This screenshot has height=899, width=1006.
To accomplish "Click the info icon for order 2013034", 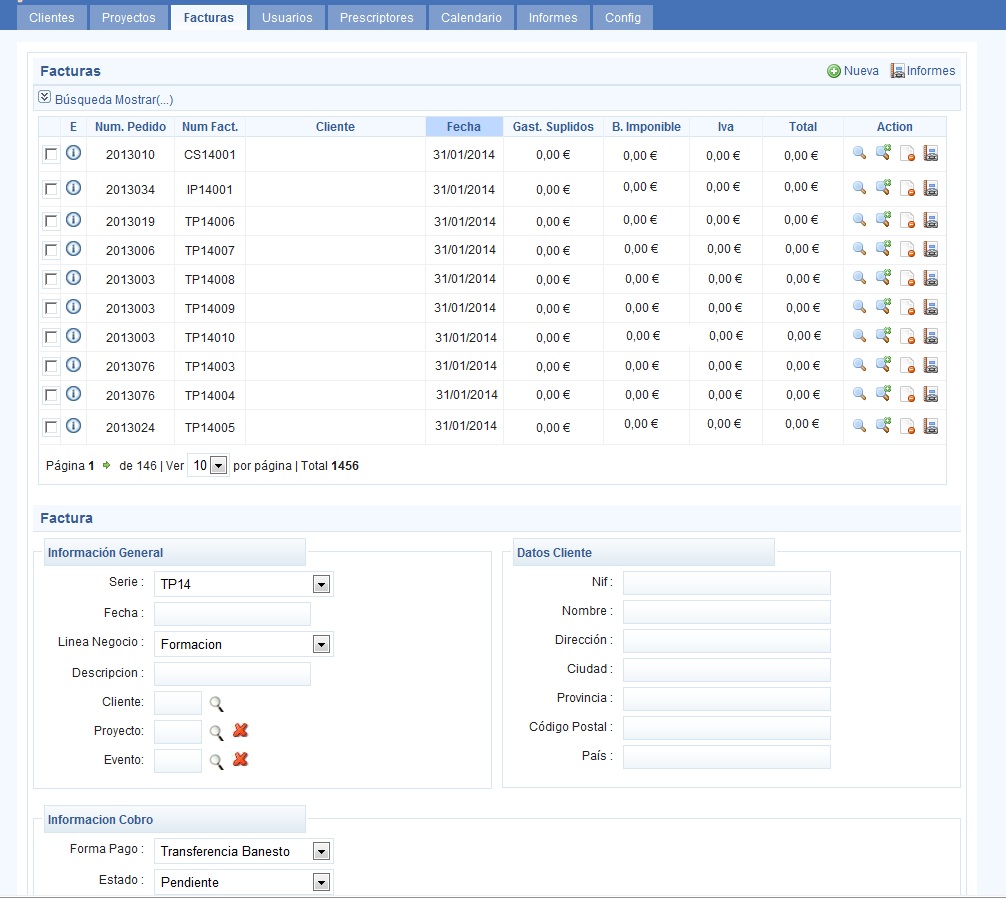I will [73, 188].
